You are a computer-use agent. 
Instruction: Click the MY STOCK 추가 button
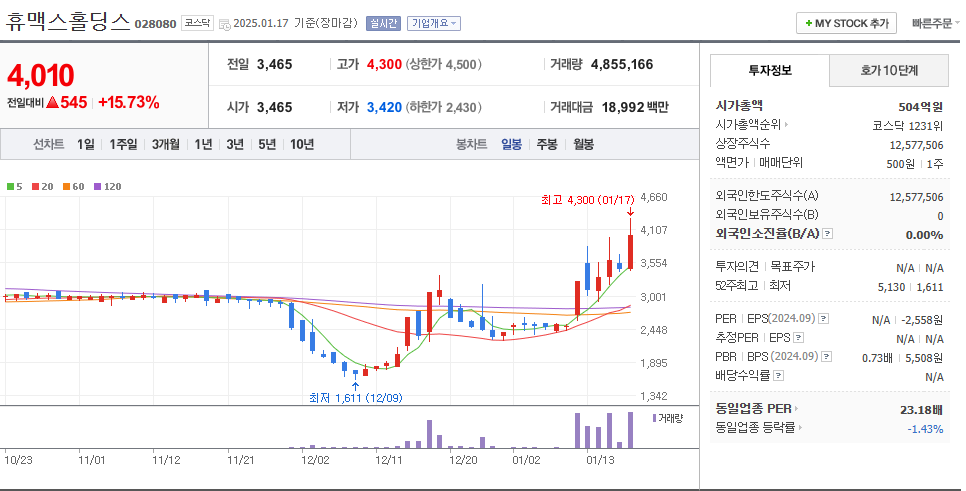tap(846, 23)
